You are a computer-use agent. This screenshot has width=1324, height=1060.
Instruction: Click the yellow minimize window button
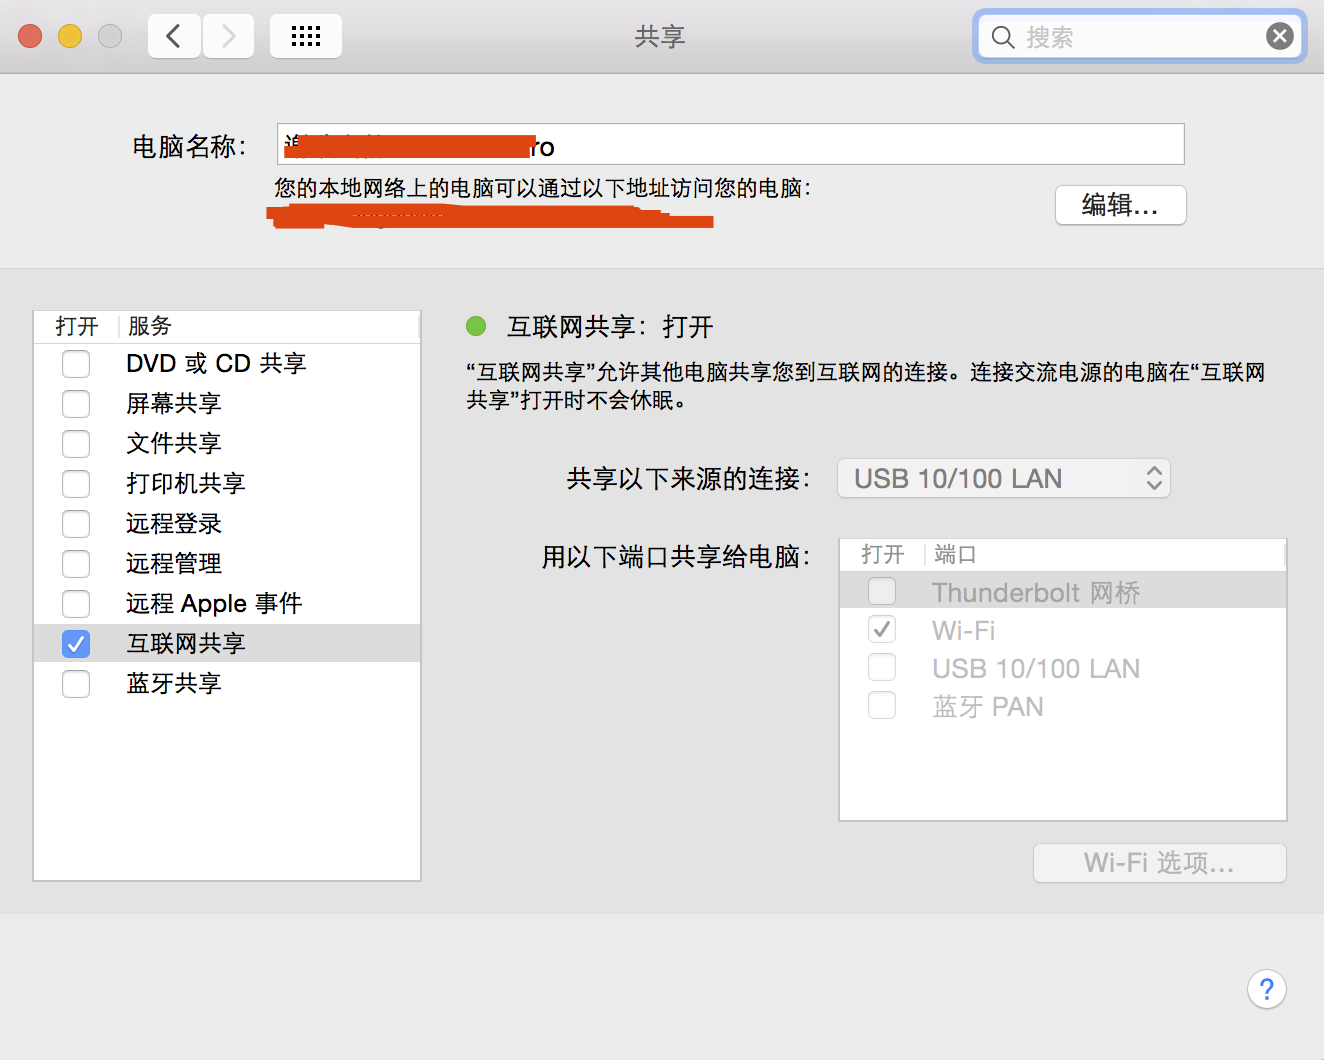70,37
